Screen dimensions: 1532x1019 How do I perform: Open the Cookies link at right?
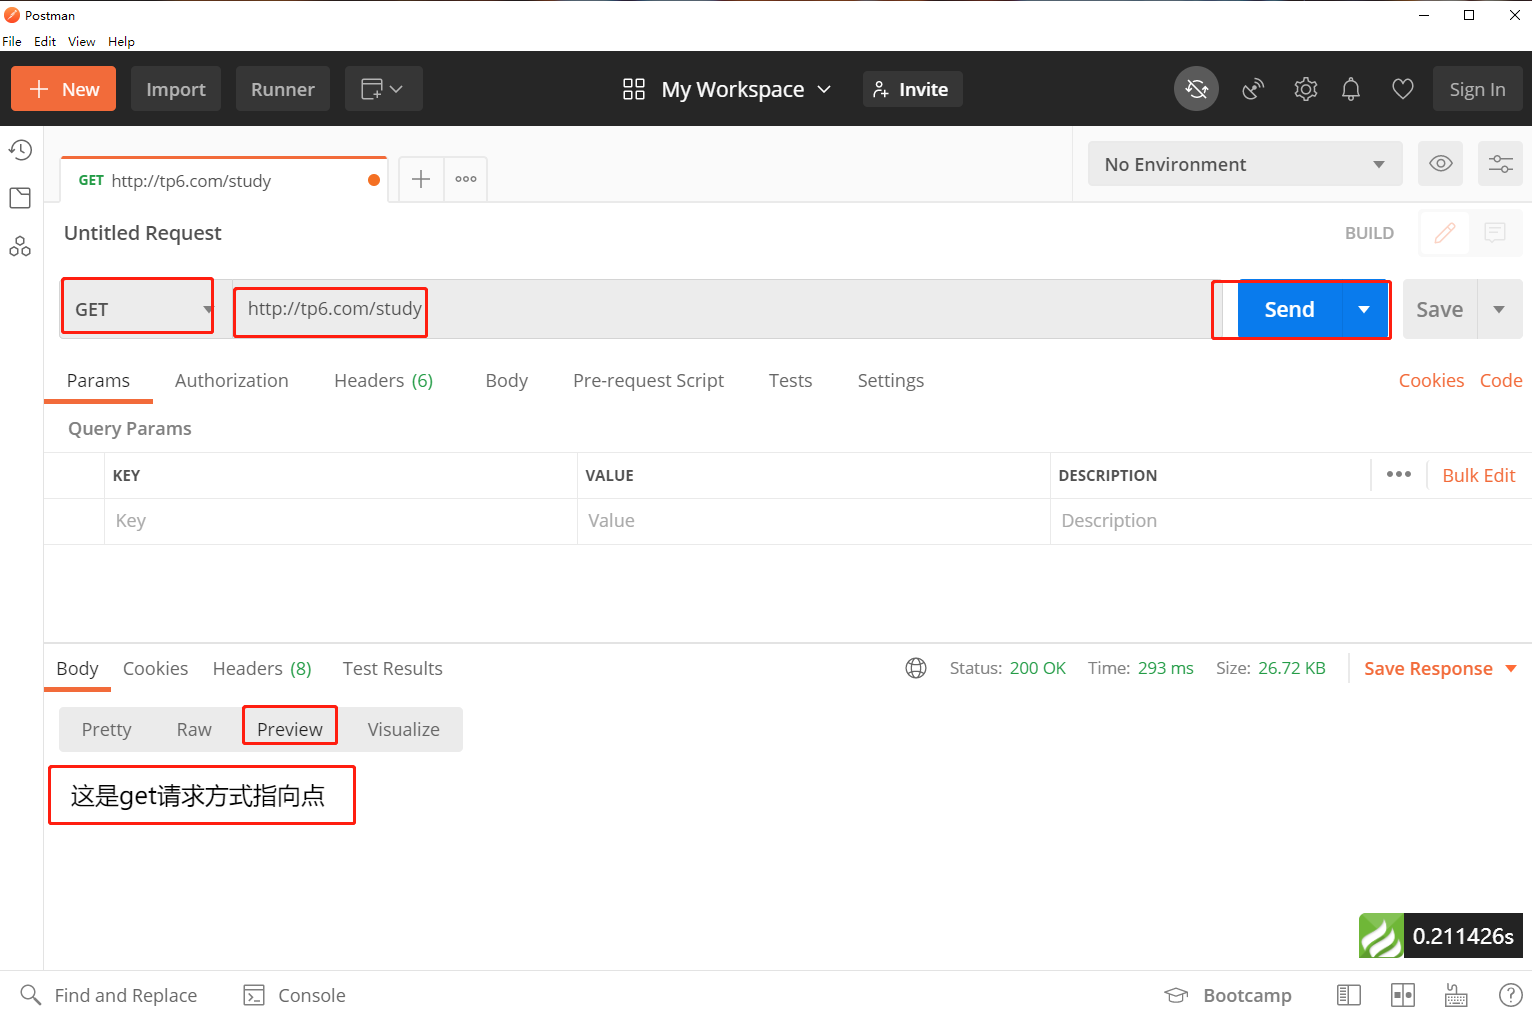[x=1431, y=380]
